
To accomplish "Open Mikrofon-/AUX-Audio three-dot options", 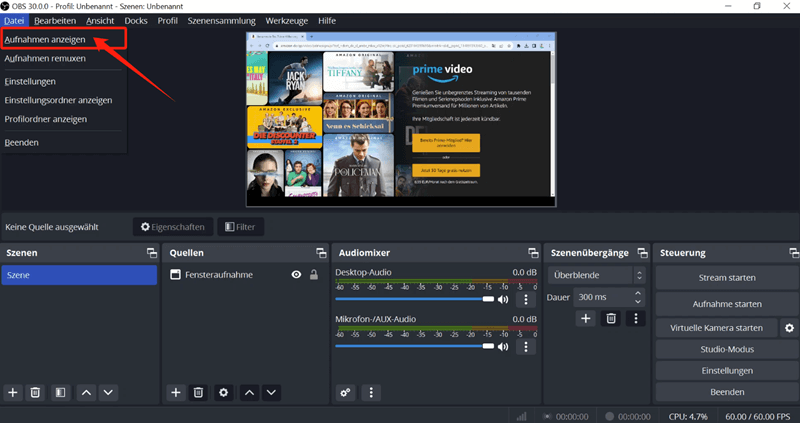I will coord(526,346).
